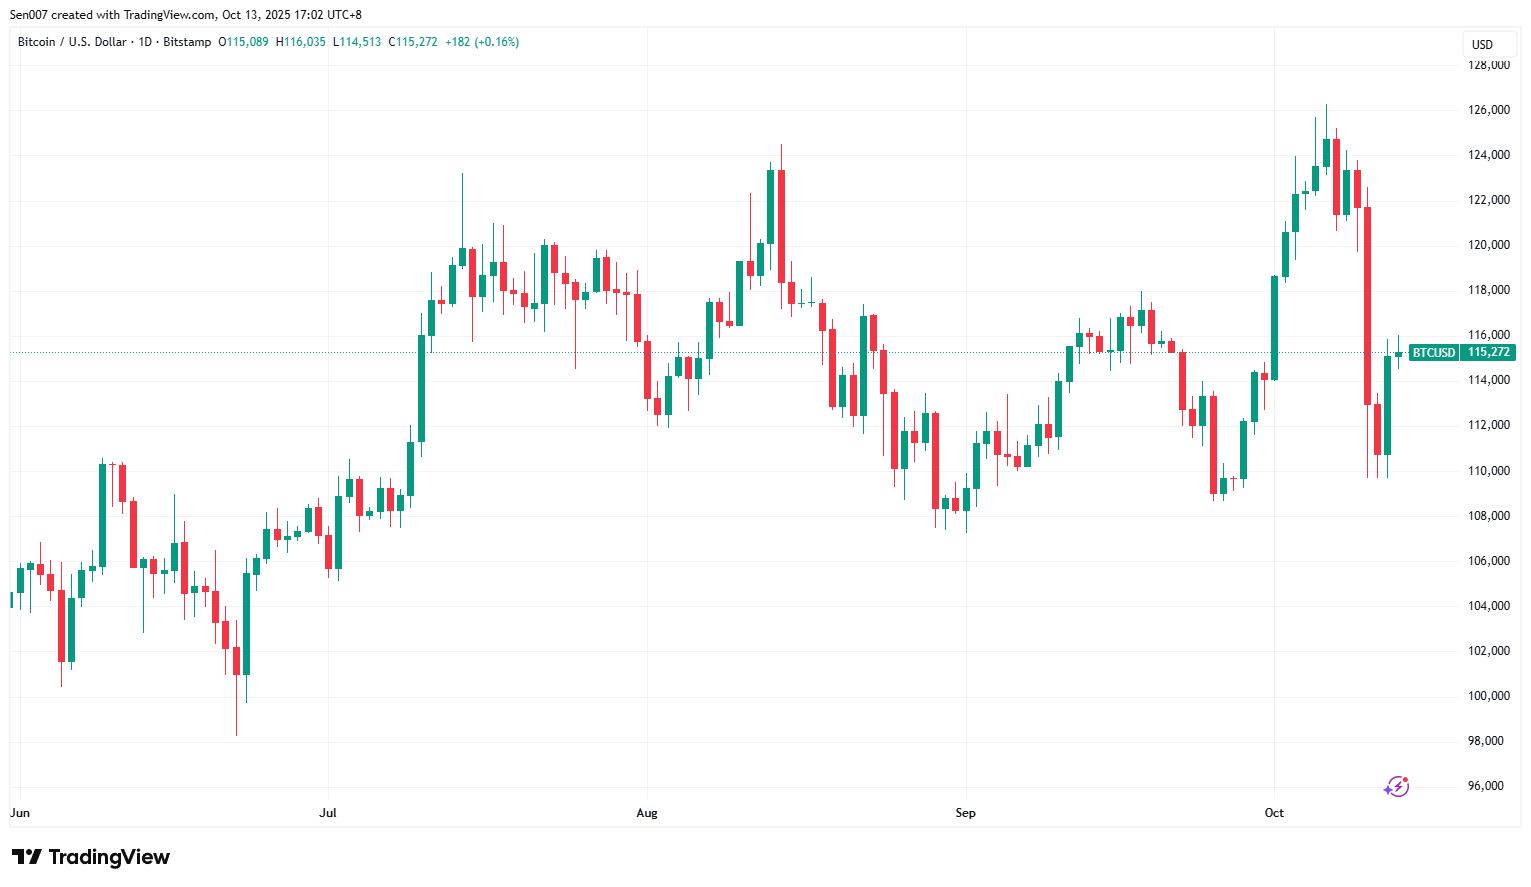Click the Bitstamp exchange name in legend
The width and height of the screenshot is (1531, 887).
click(x=187, y=42)
